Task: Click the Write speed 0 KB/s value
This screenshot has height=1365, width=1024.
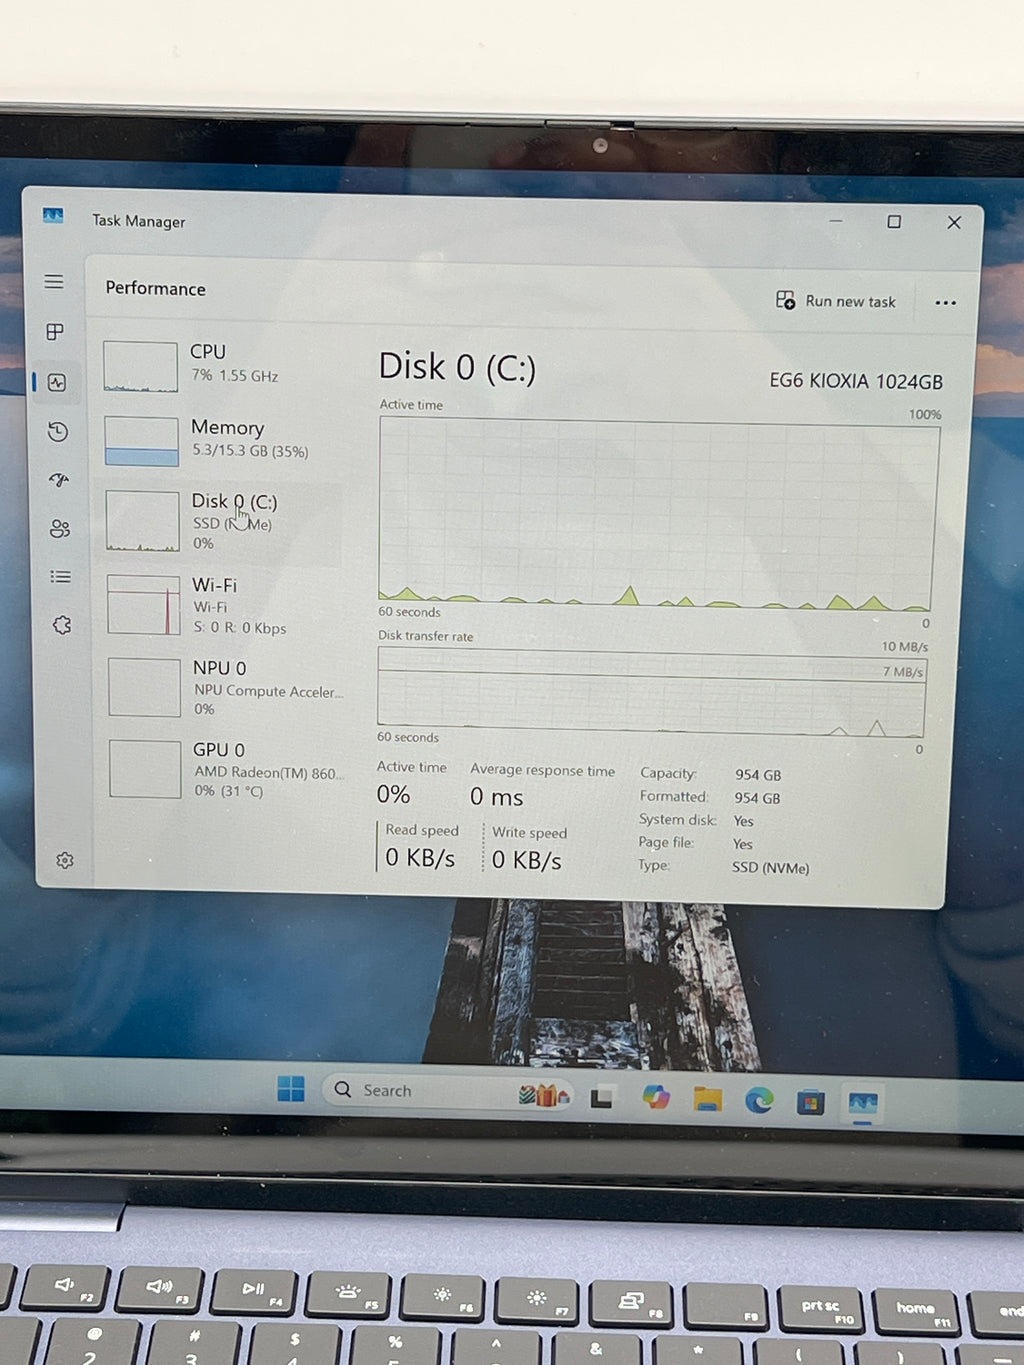Action: 527,860
